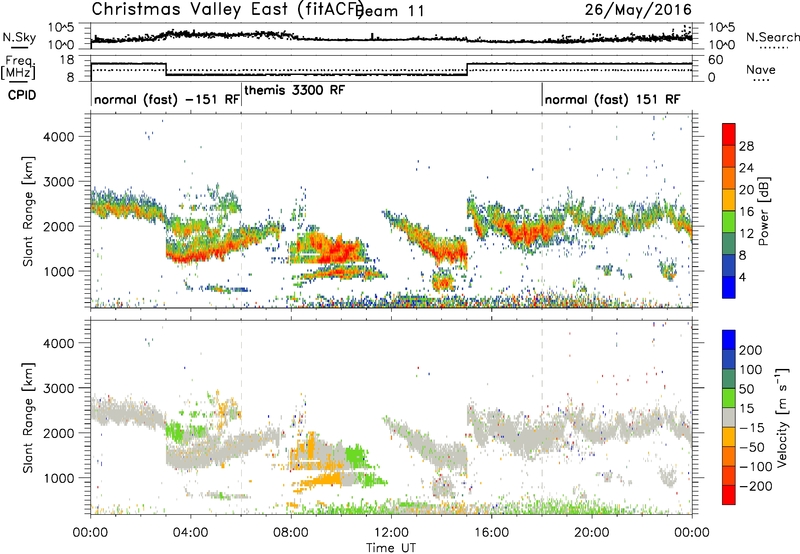Viewport: 800px width, 554px height.
Task: Click the red bottom of velocity color bar
Action: pyautogui.click(x=729, y=495)
